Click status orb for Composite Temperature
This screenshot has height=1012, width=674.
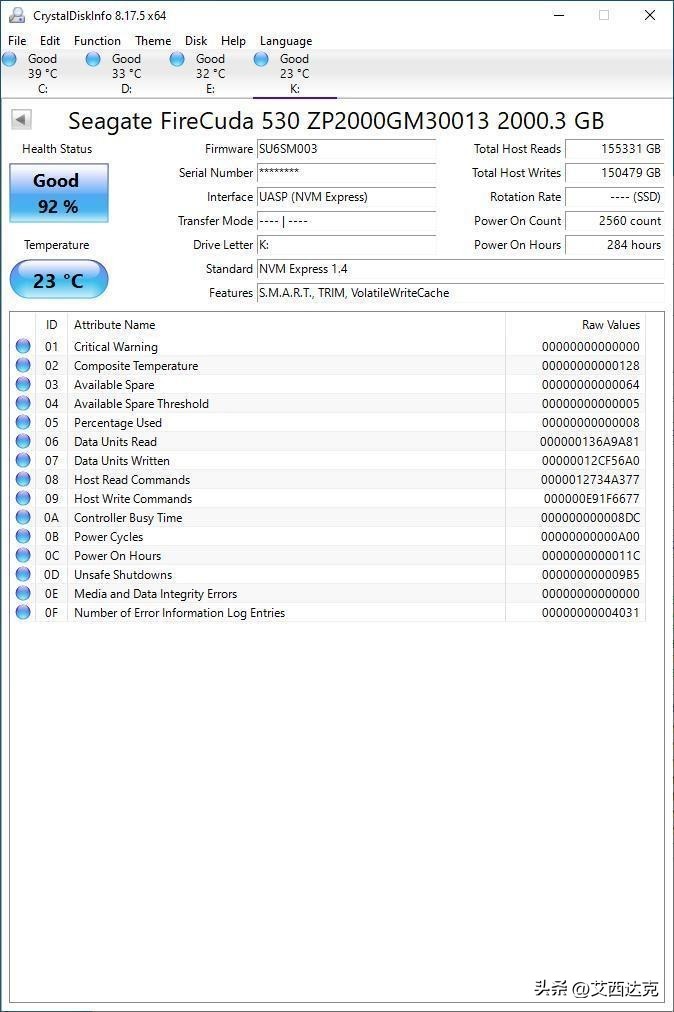[23, 365]
